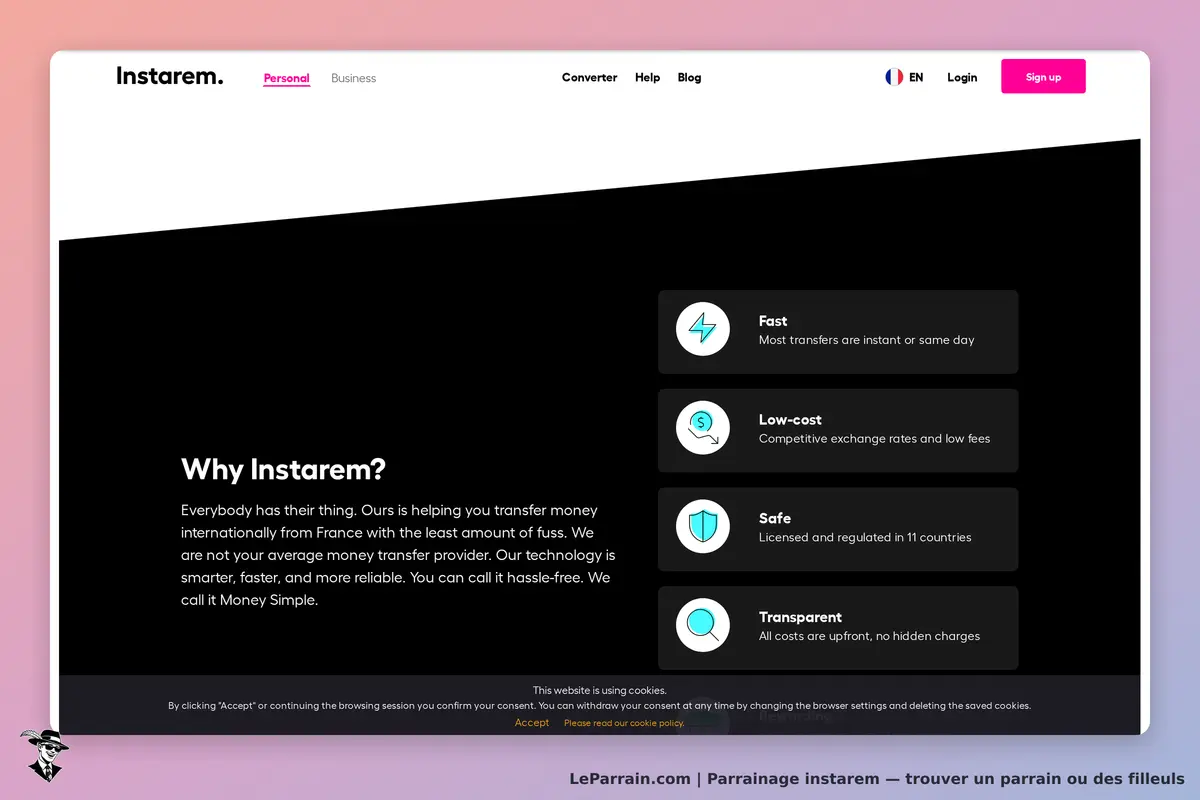Switch to the Personal tab
The height and width of the screenshot is (800, 1200).
tap(287, 78)
